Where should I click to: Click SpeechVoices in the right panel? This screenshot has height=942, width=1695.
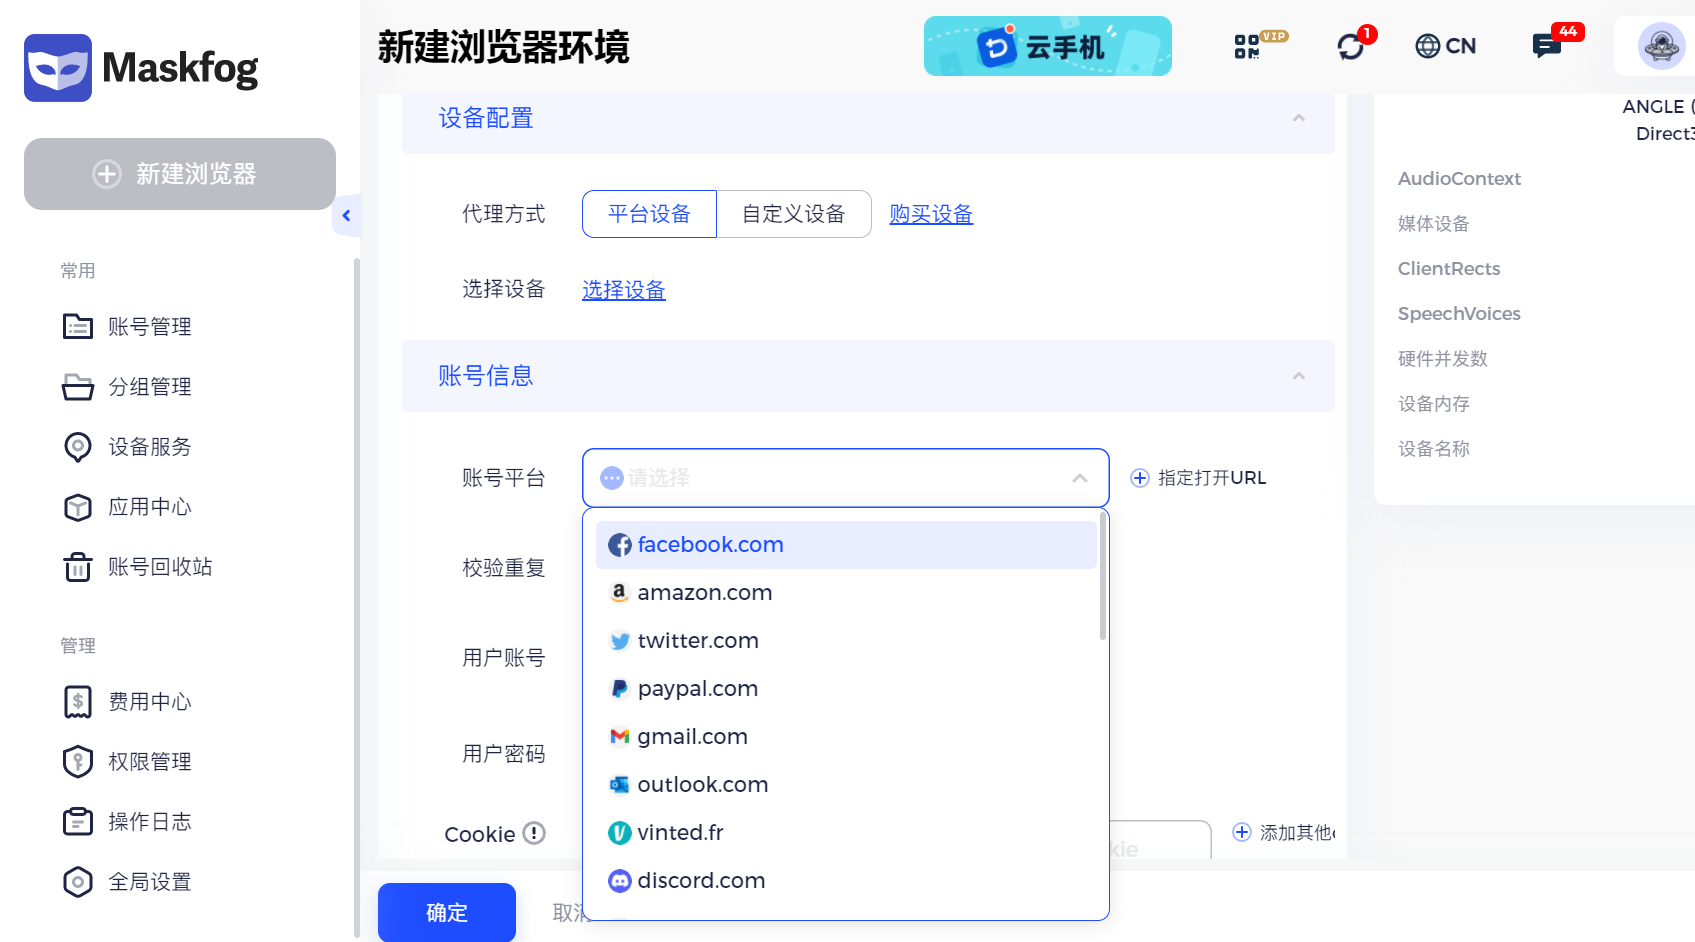pos(1459,314)
